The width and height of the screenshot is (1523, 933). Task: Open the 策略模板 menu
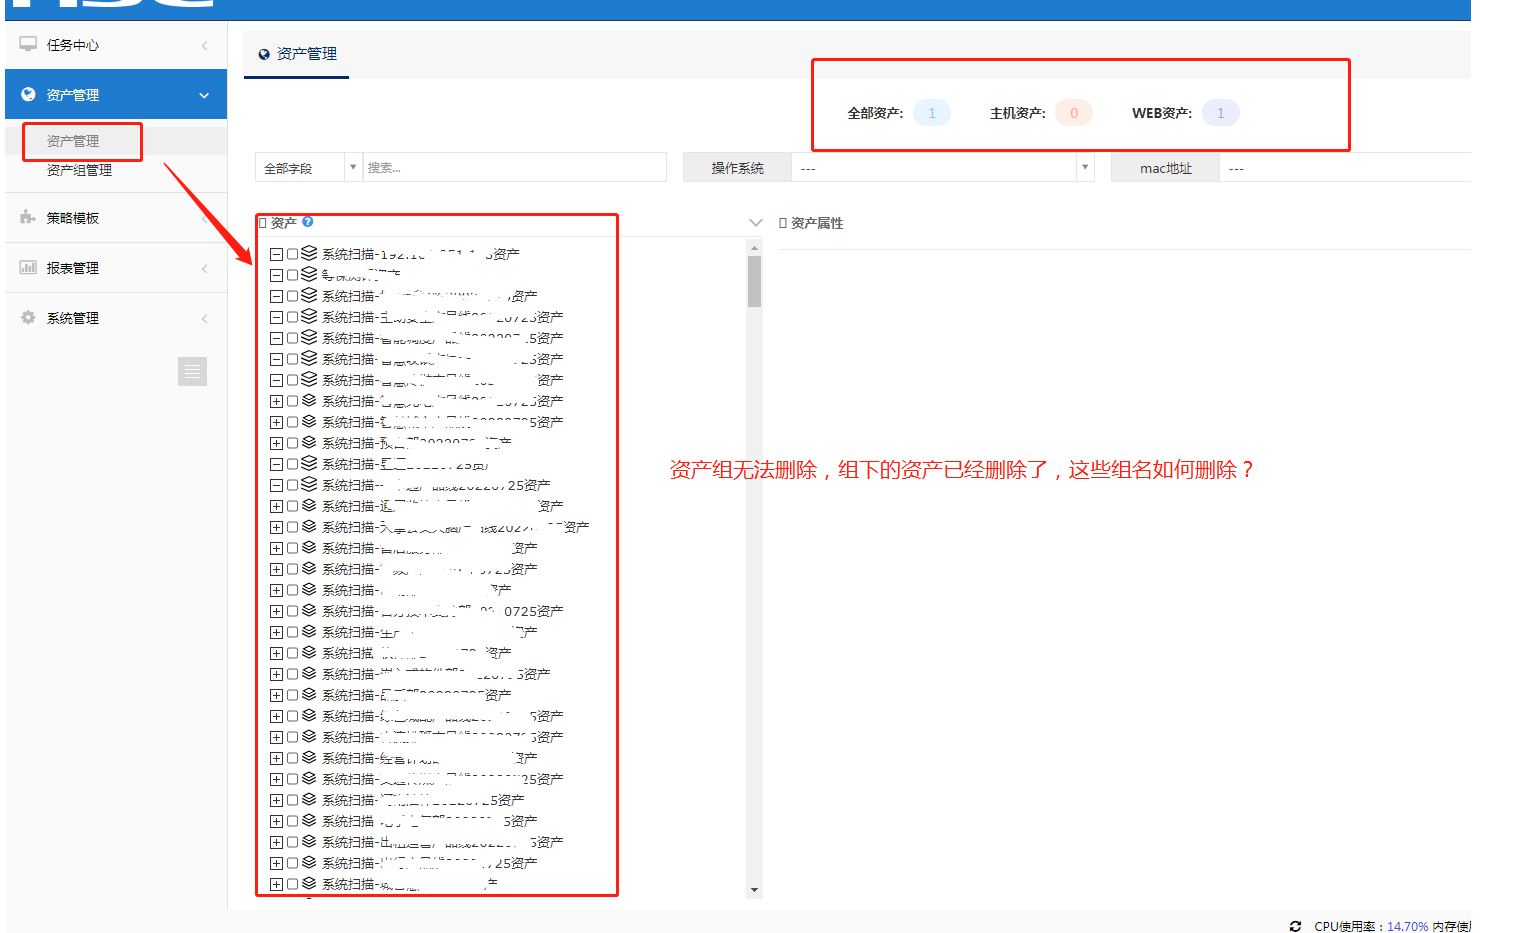[x=116, y=218]
